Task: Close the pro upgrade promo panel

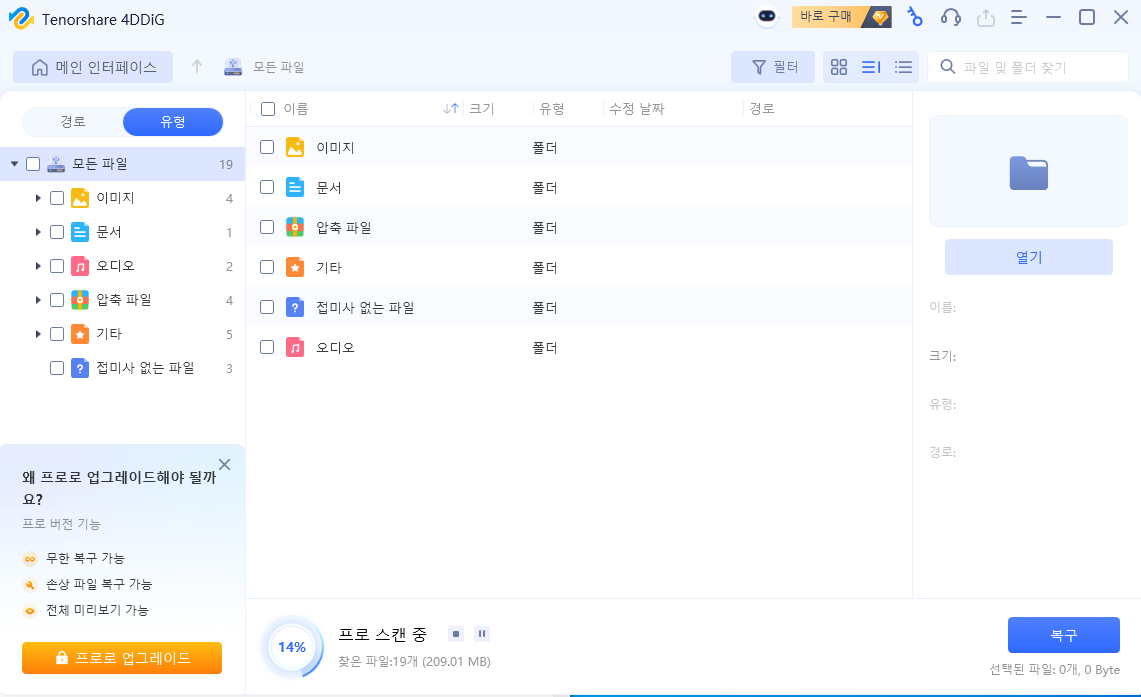Action: pyautogui.click(x=224, y=465)
